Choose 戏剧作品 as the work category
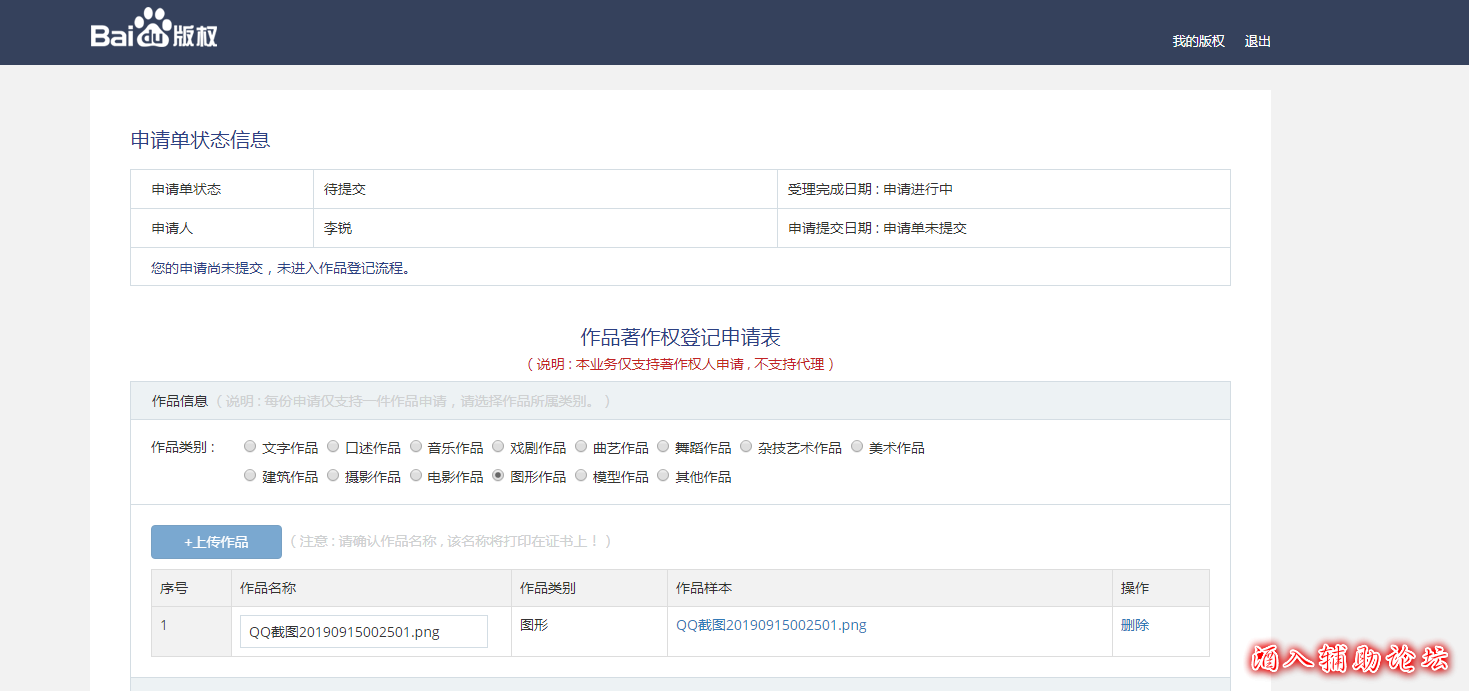Image resolution: width=1469 pixels, height=691 pixels. click(x=499, y=447)
